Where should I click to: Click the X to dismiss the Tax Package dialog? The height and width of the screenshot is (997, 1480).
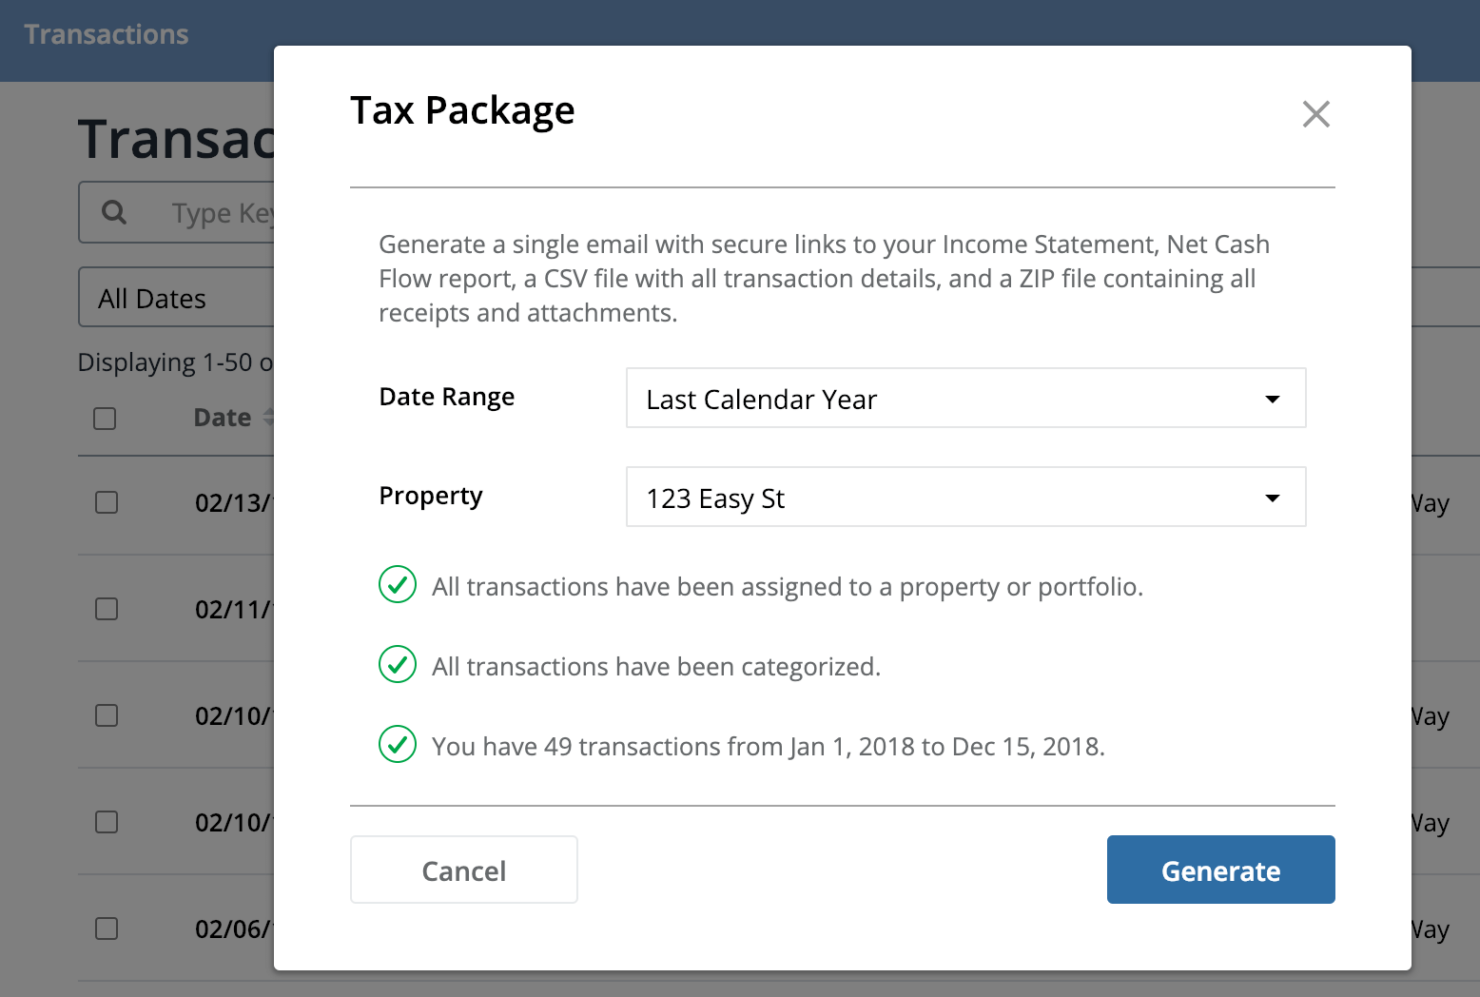pos(1316,114)
